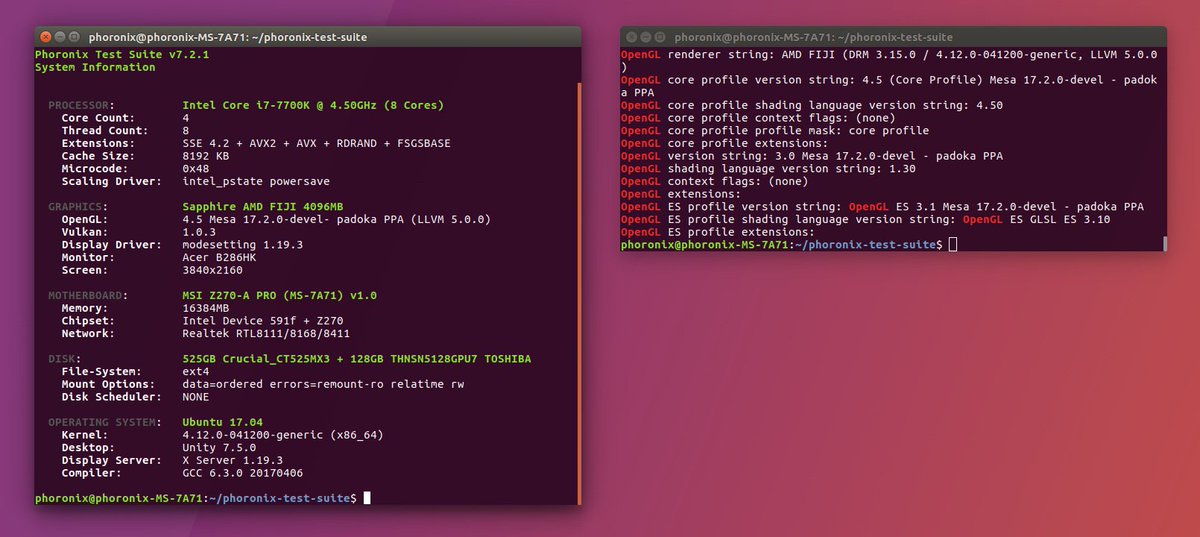
Task: Click "MSI Z270-A PRO (MS-7A71) v1.0"
Action: pos(280,296)
